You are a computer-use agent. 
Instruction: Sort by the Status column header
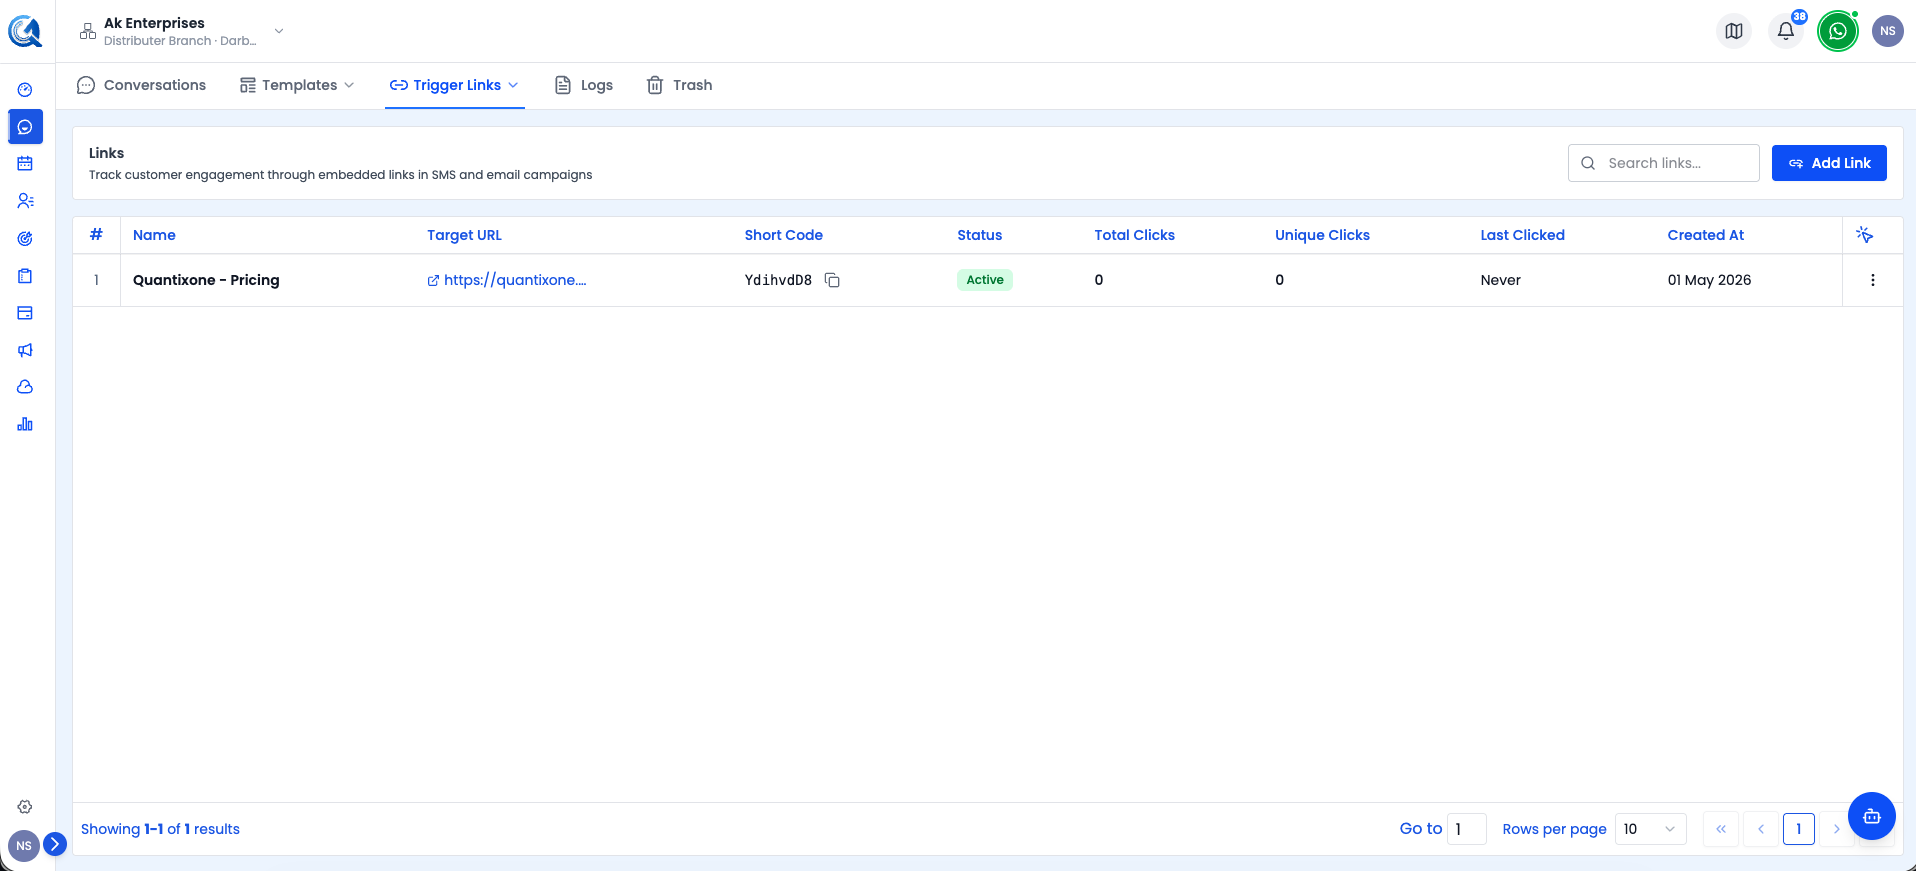(979, 235)
